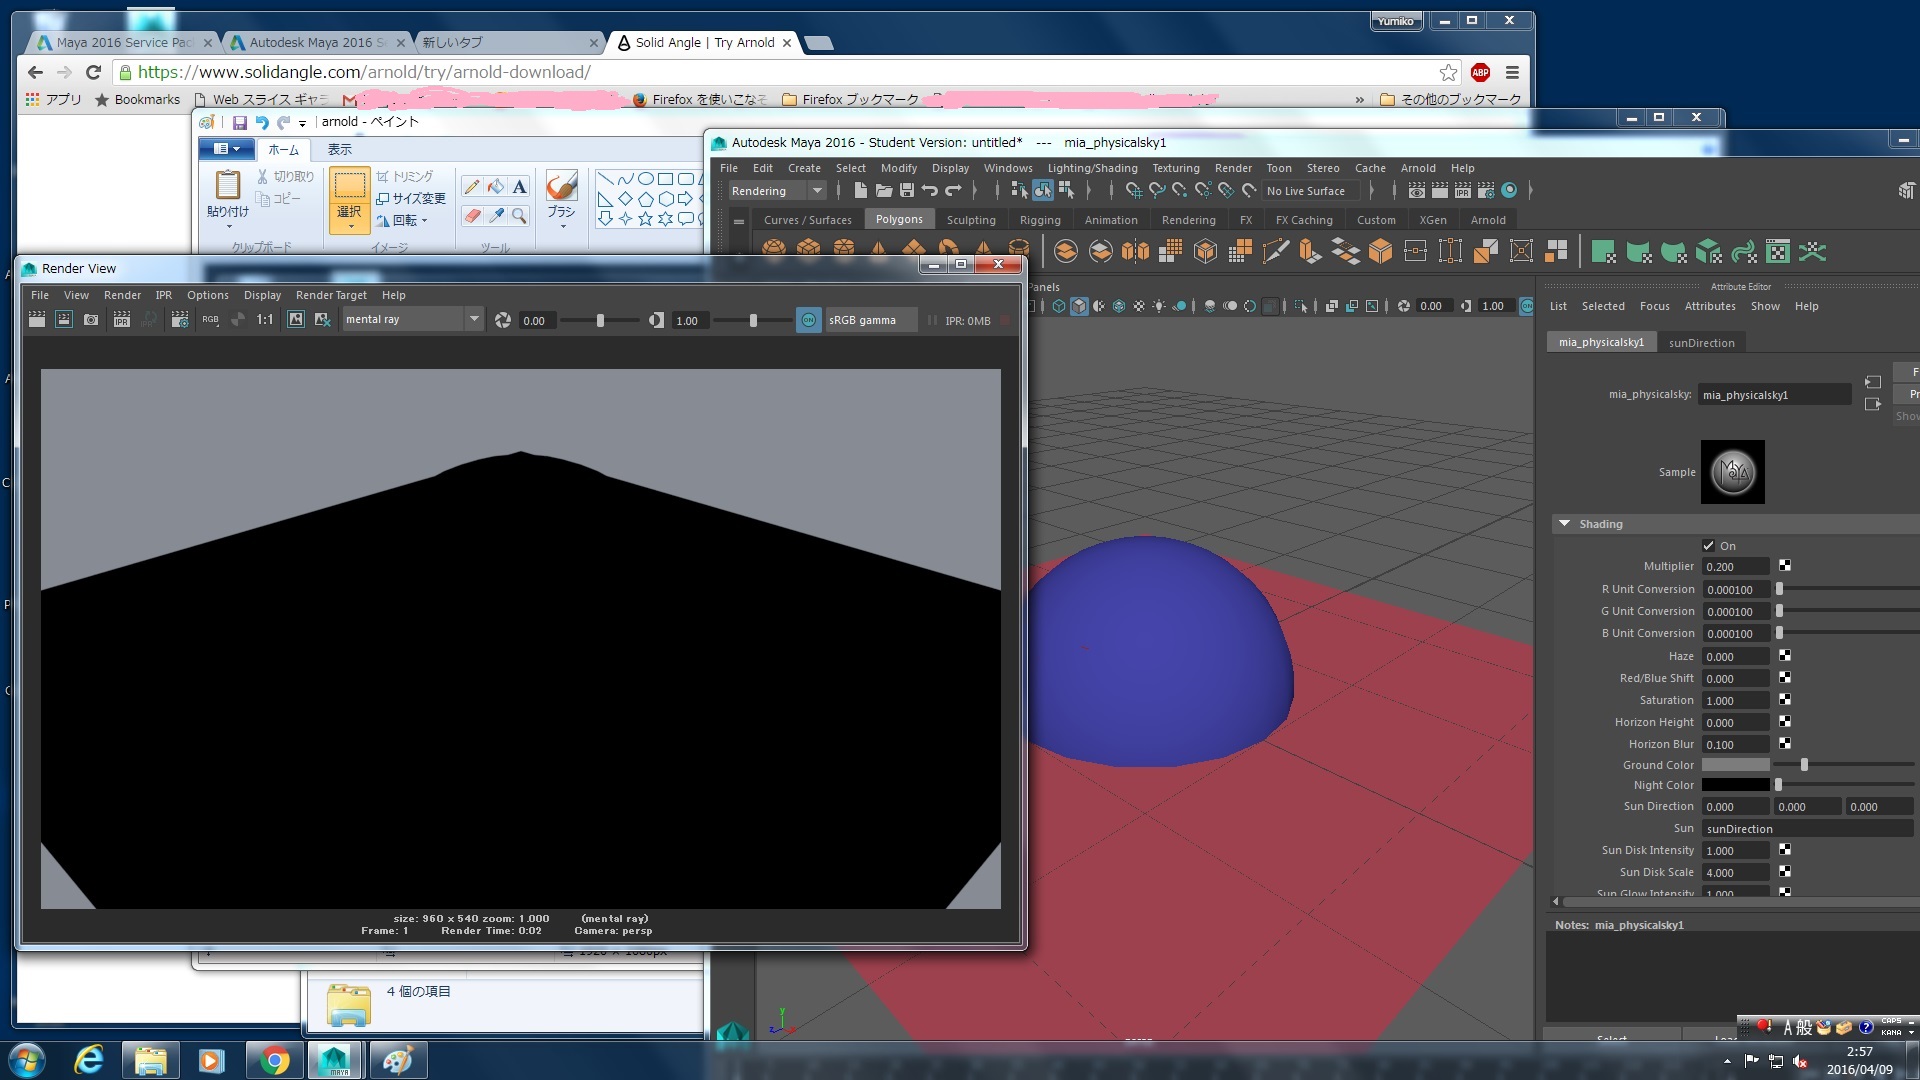The width and height of the screenshot is (1920, 1080).
Task: Toggle wireframe display in viewport panel toolbar
Action: tap(1059, 306)
